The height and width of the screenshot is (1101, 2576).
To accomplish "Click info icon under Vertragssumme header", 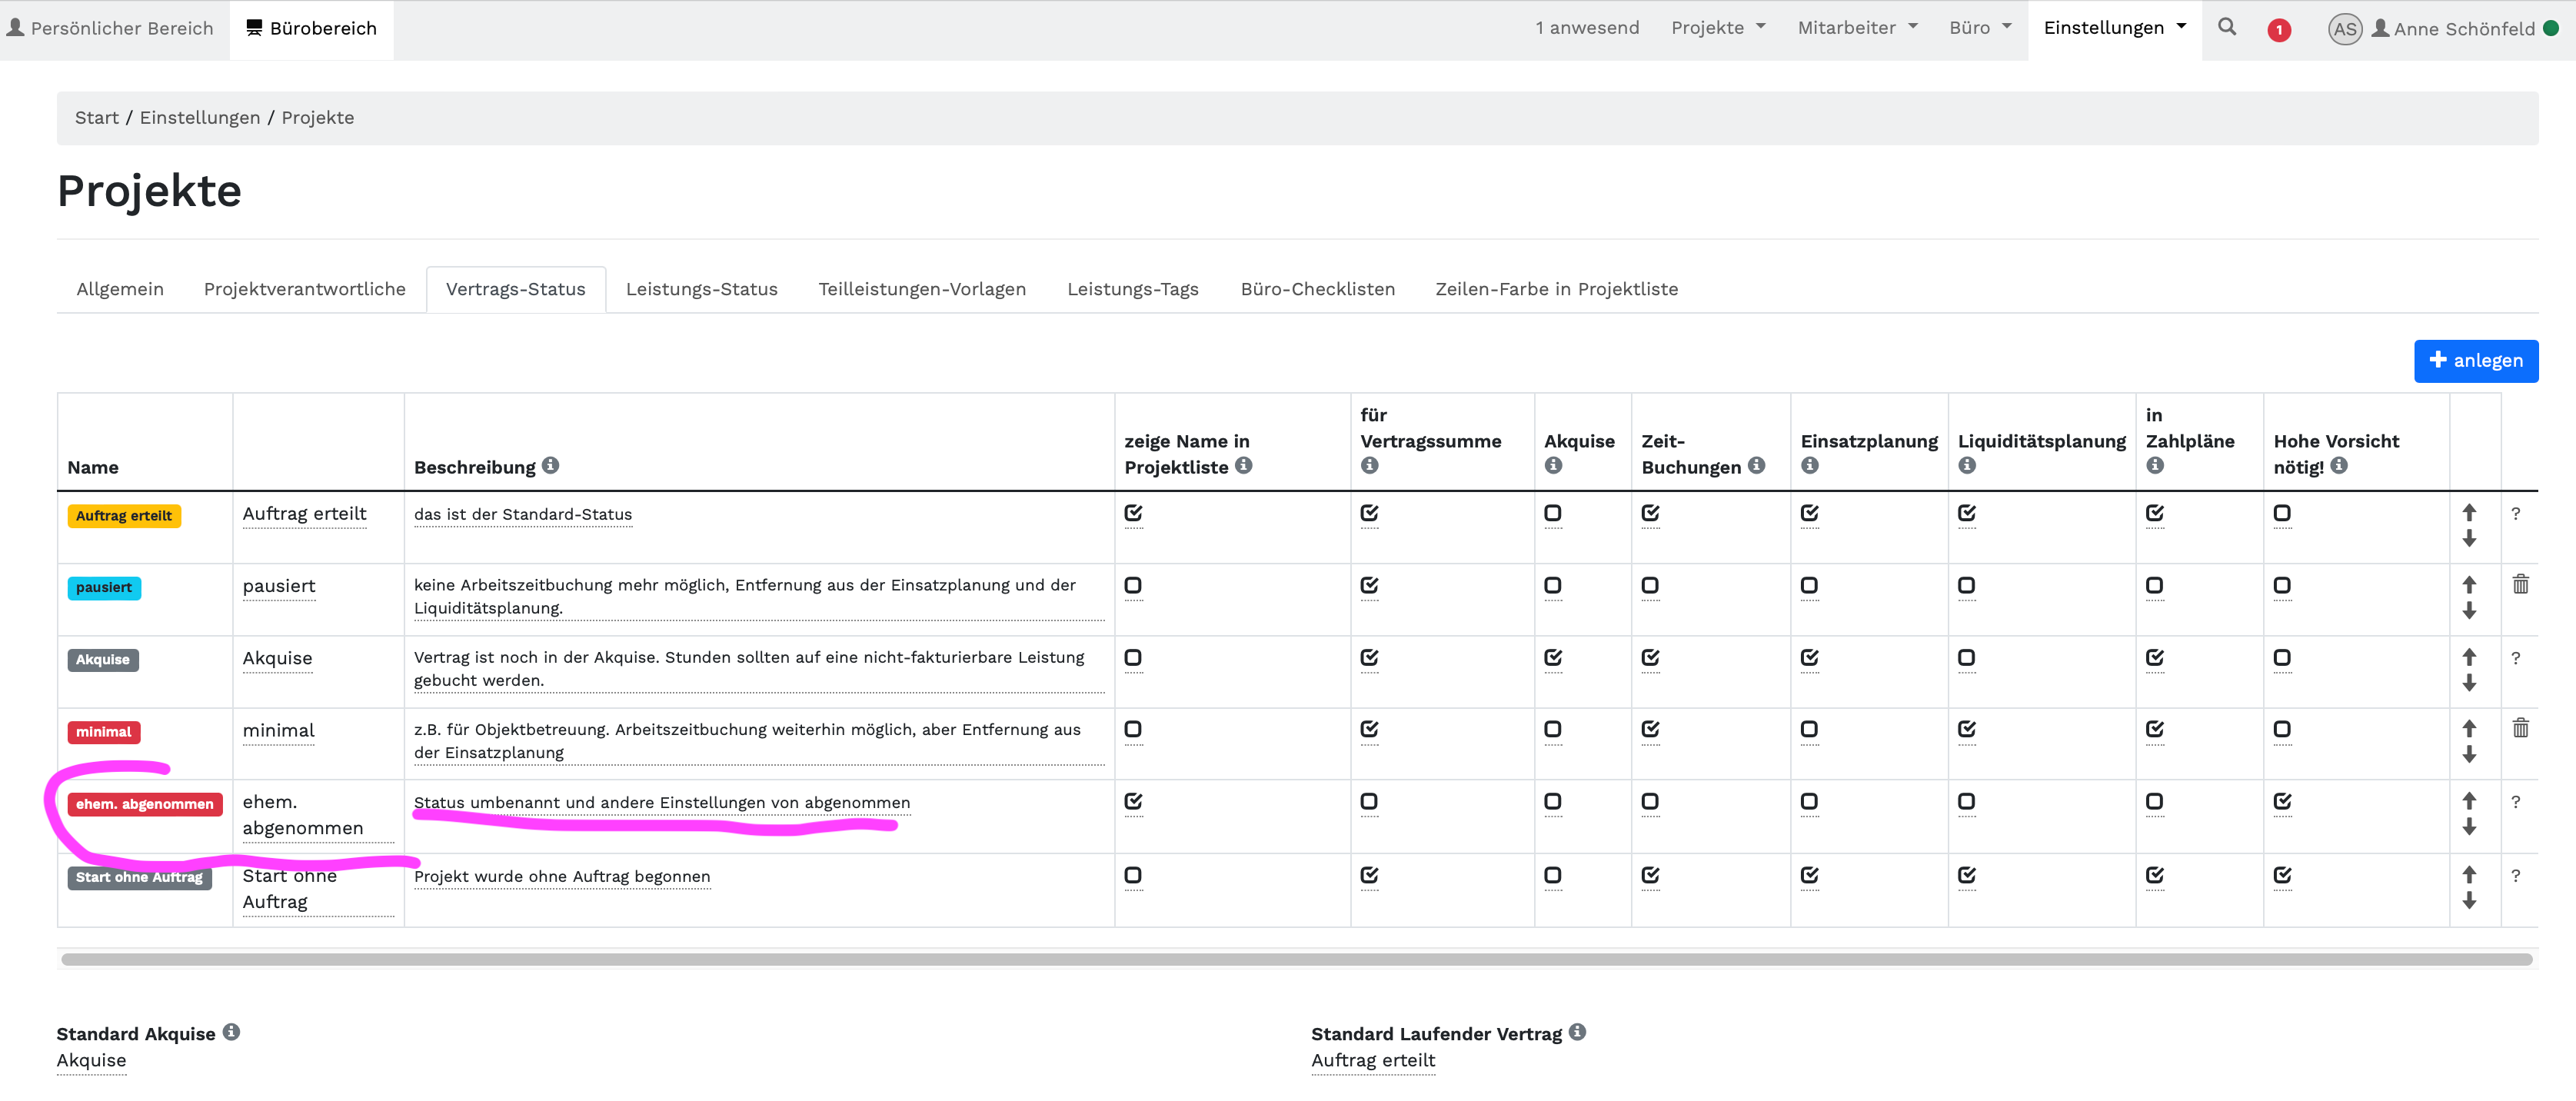I will [1369, 465].
